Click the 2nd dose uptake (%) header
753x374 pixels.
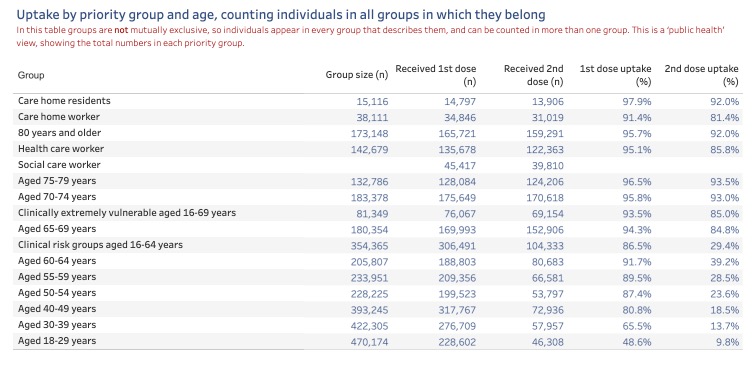pyautogui.click(x=702, y=75)
